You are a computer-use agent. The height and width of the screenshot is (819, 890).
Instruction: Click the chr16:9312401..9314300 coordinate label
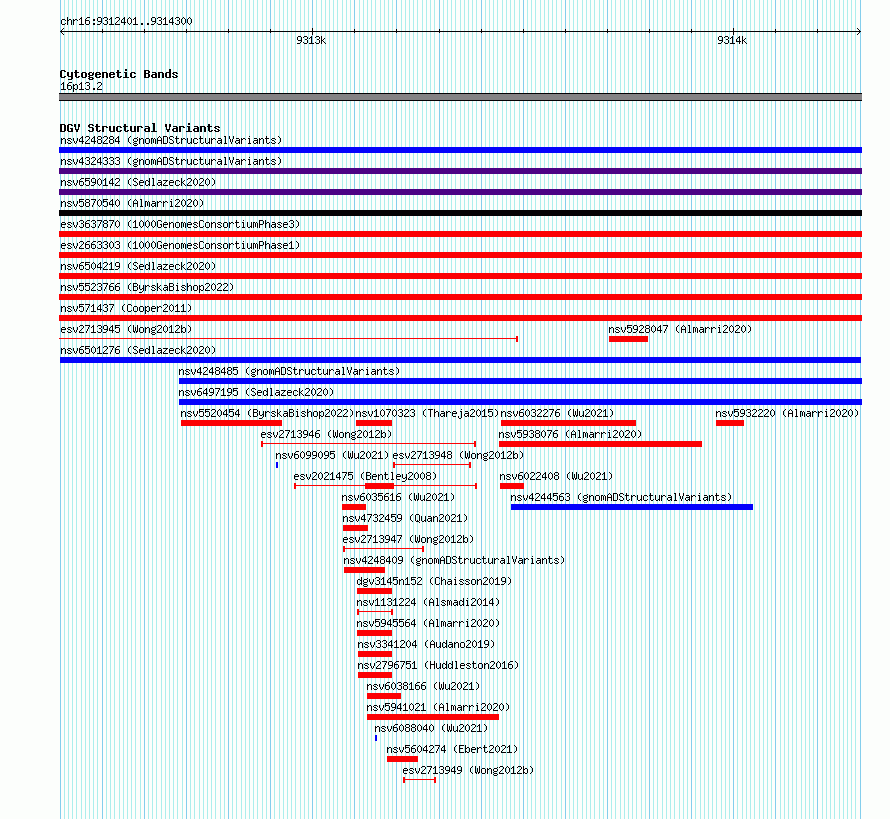tap(126, 21)
